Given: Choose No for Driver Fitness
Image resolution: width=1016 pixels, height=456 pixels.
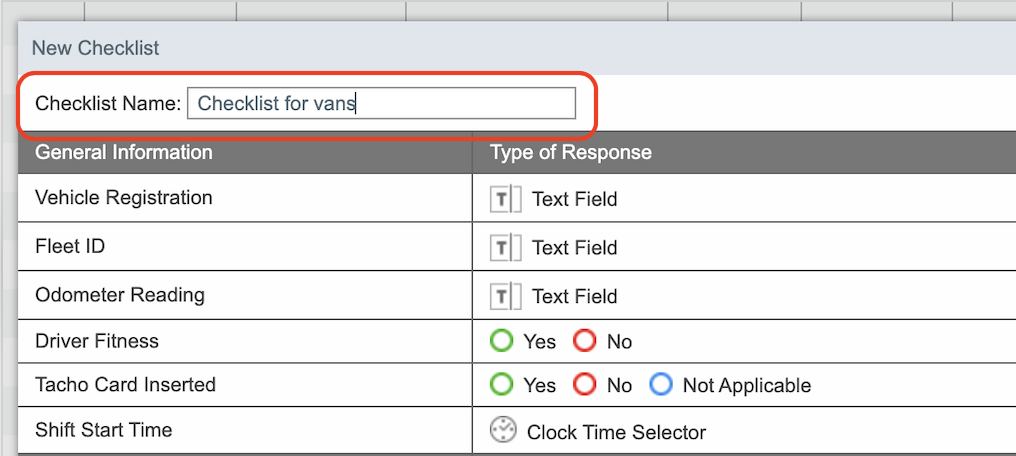Looking at the screenshot, I should [584, 341].
